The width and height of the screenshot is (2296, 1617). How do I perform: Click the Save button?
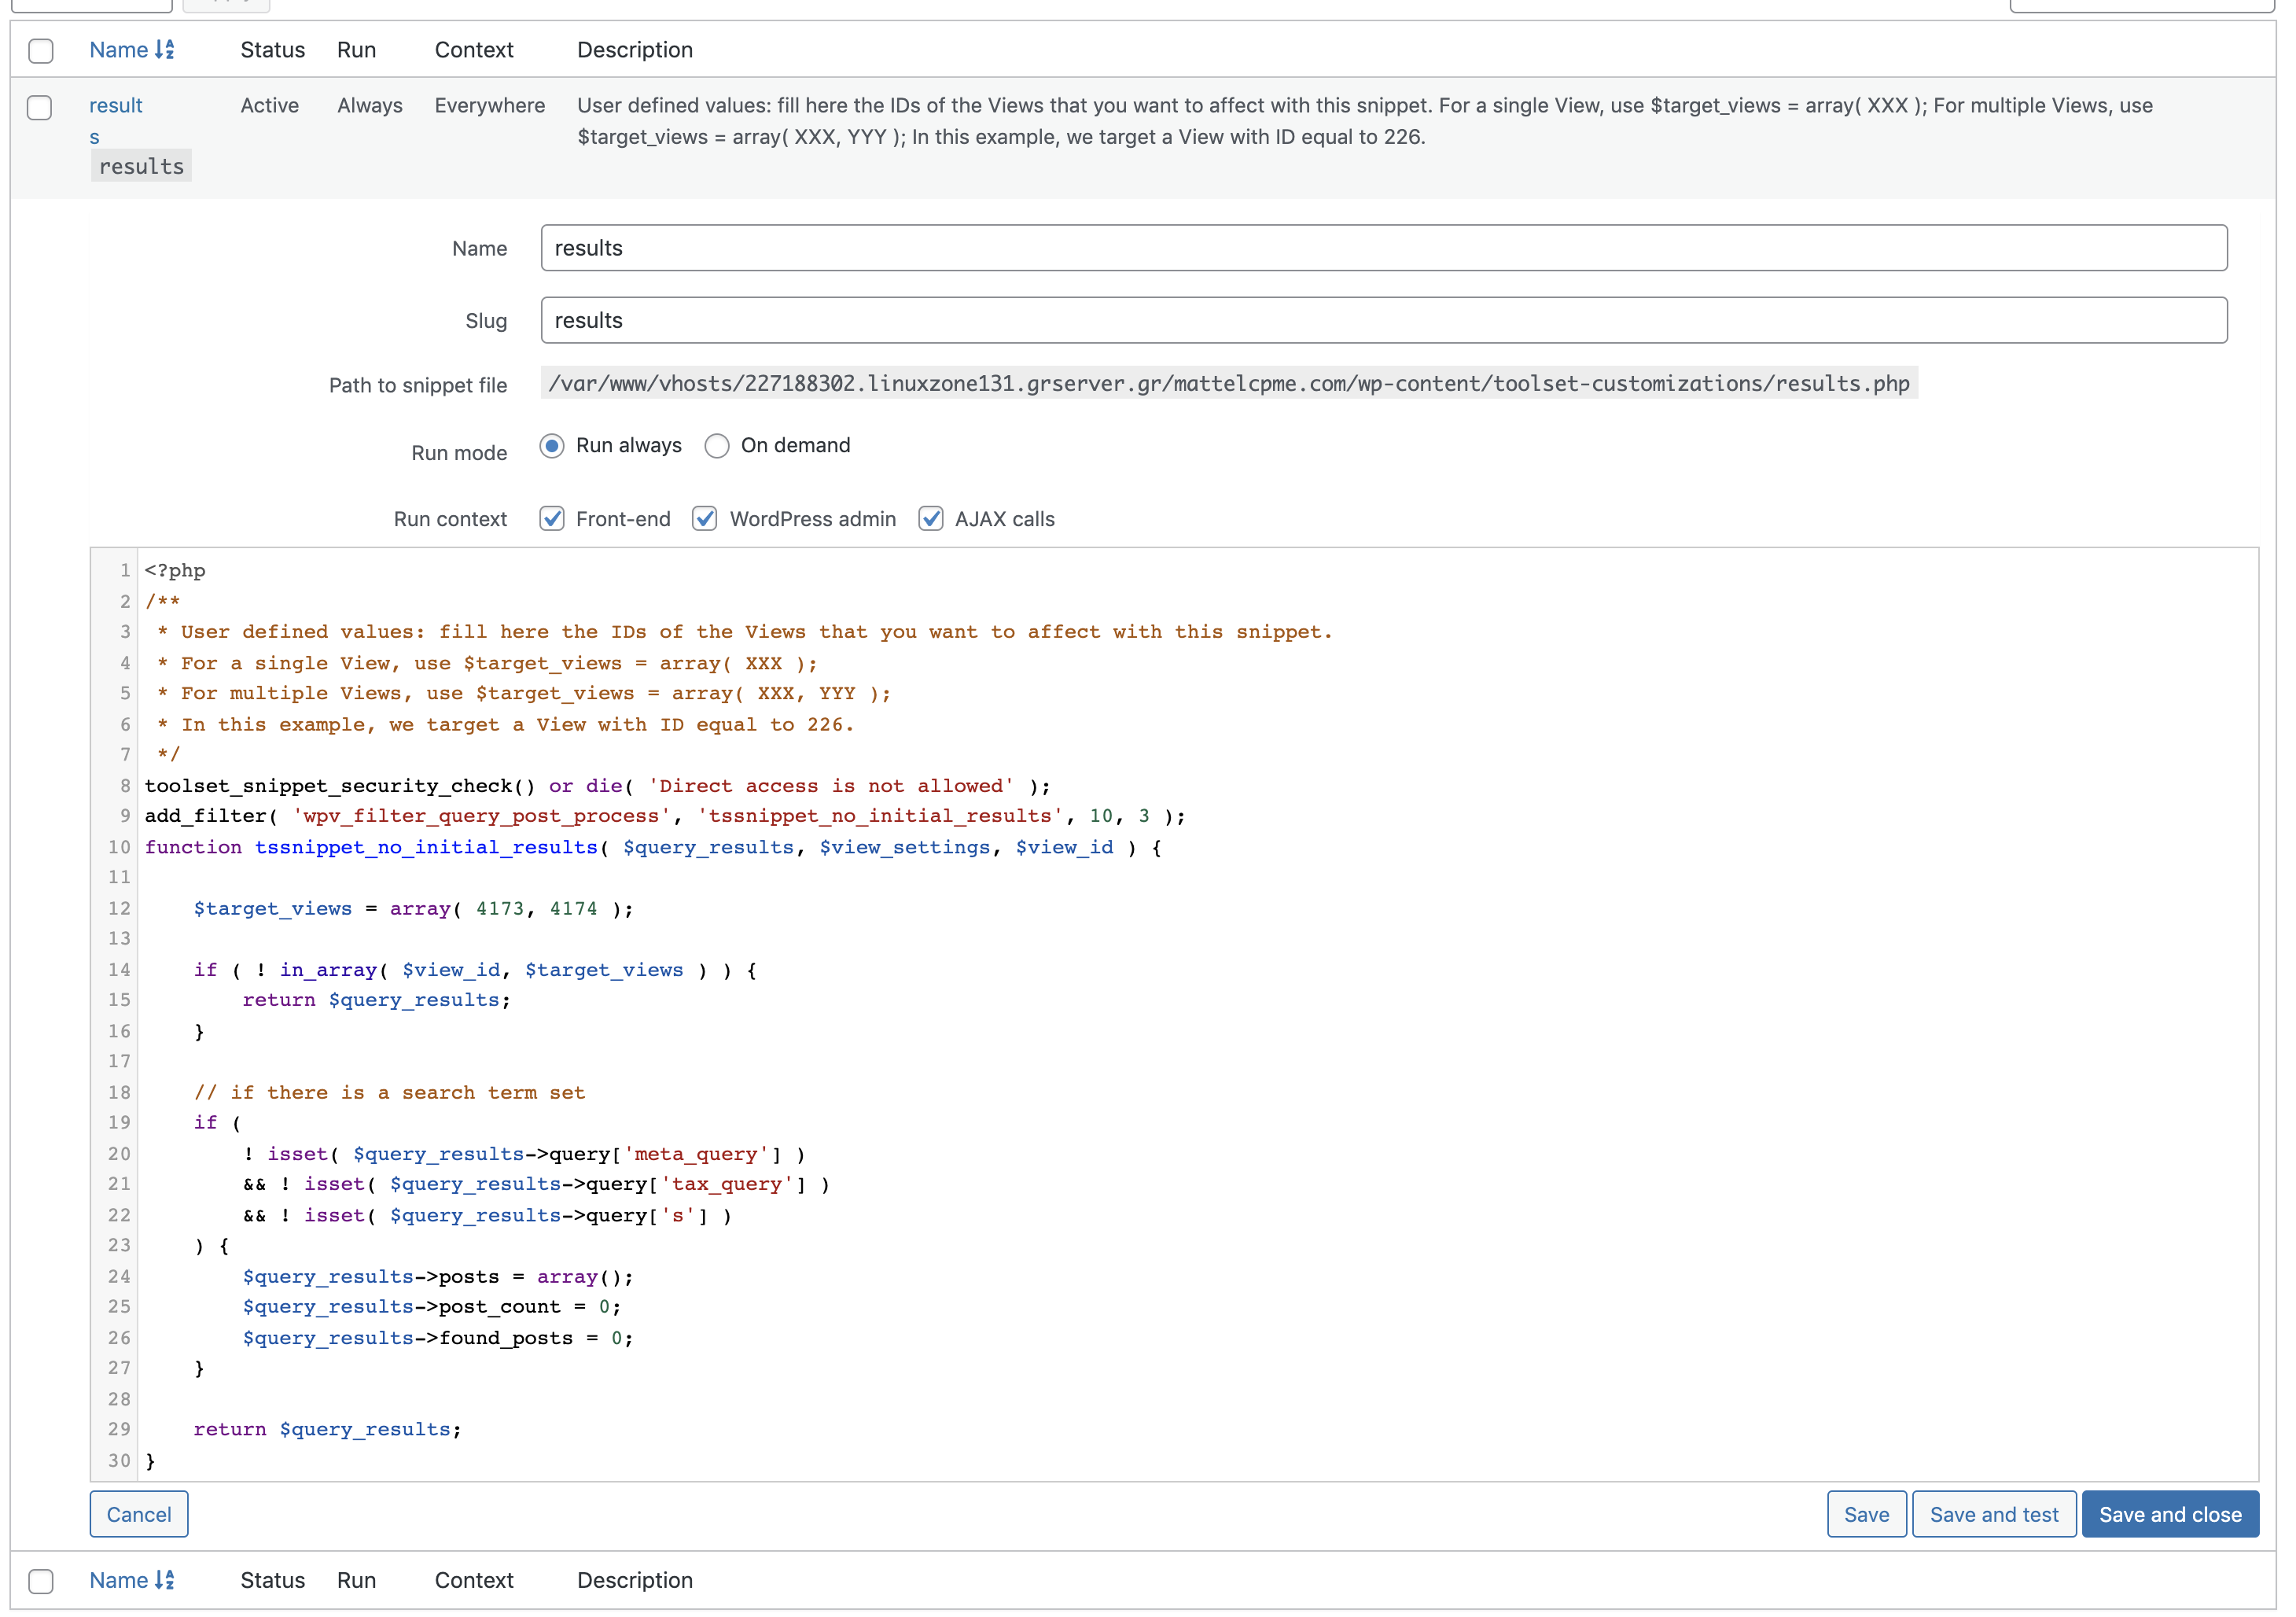pos(1866,1515)
